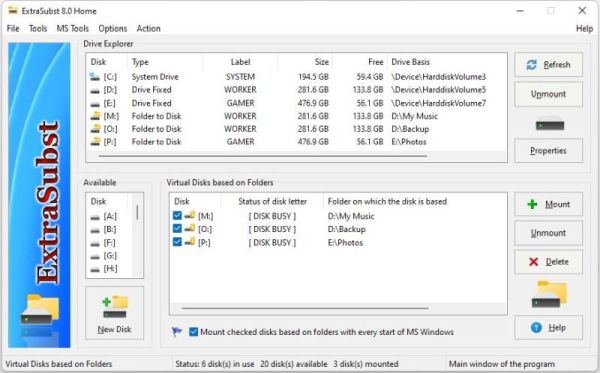Click the G: drive icon in Available list

click(x=95, y=257)
